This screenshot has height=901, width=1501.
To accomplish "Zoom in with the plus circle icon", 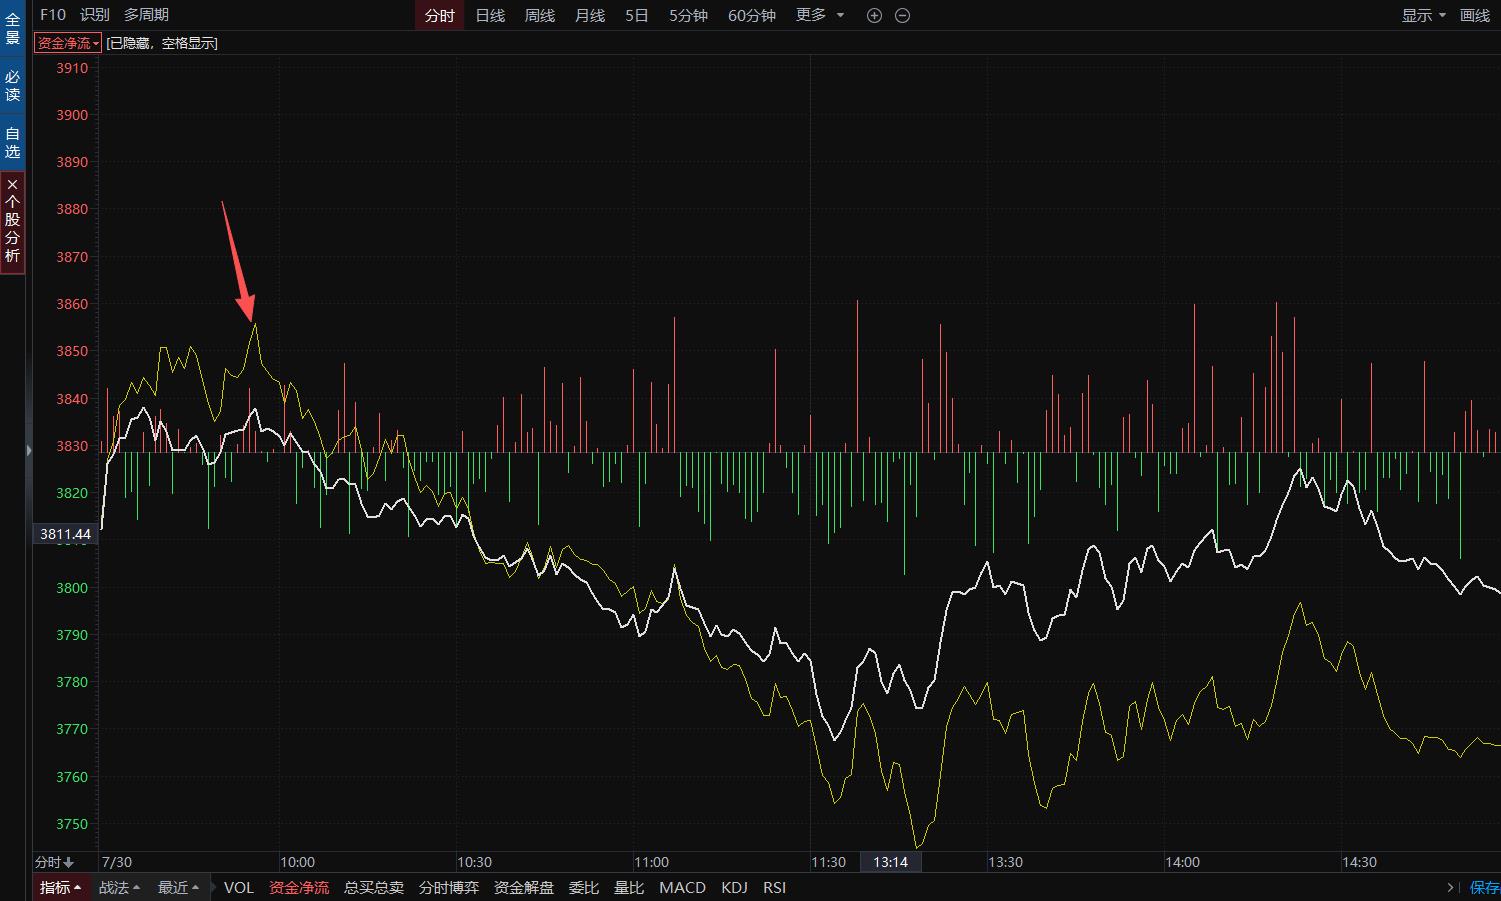I will pos(874,16).
